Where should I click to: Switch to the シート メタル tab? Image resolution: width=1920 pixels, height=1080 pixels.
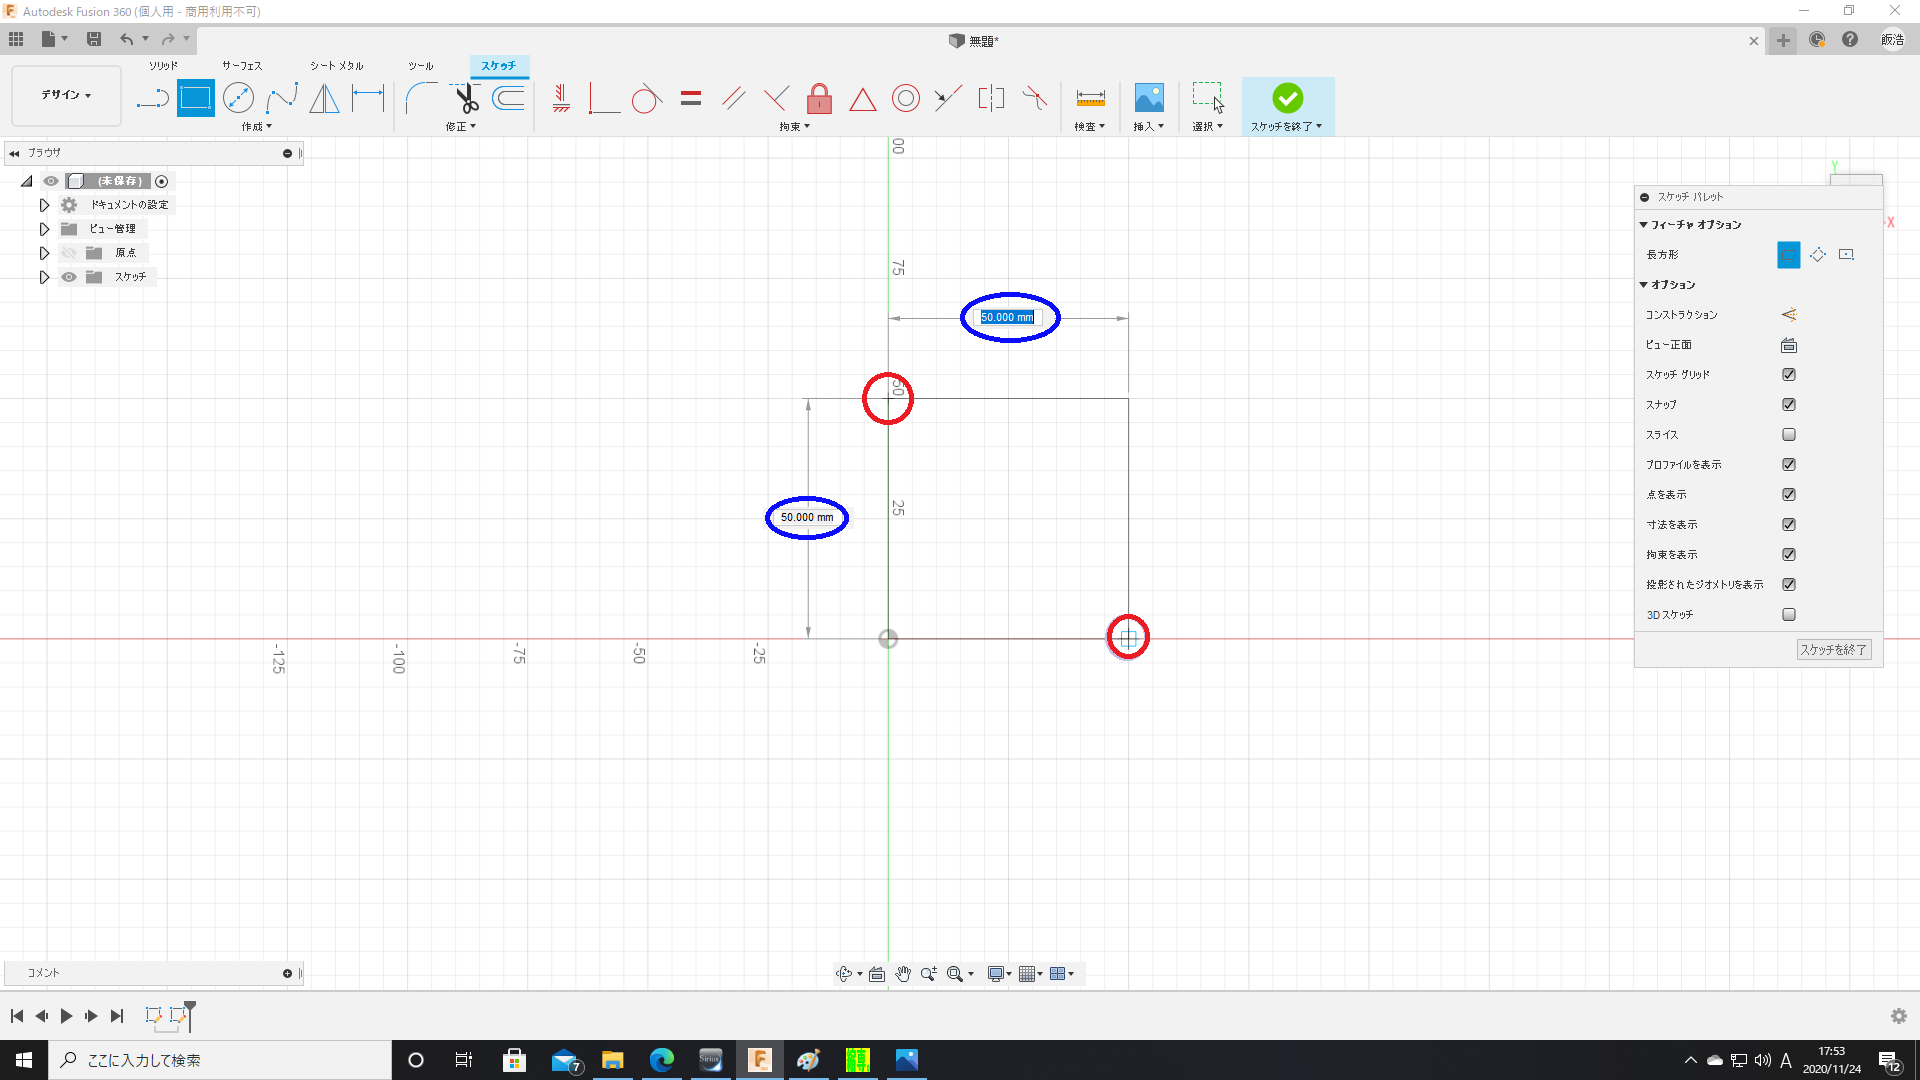pyautogui.click(x=336, y=66)
